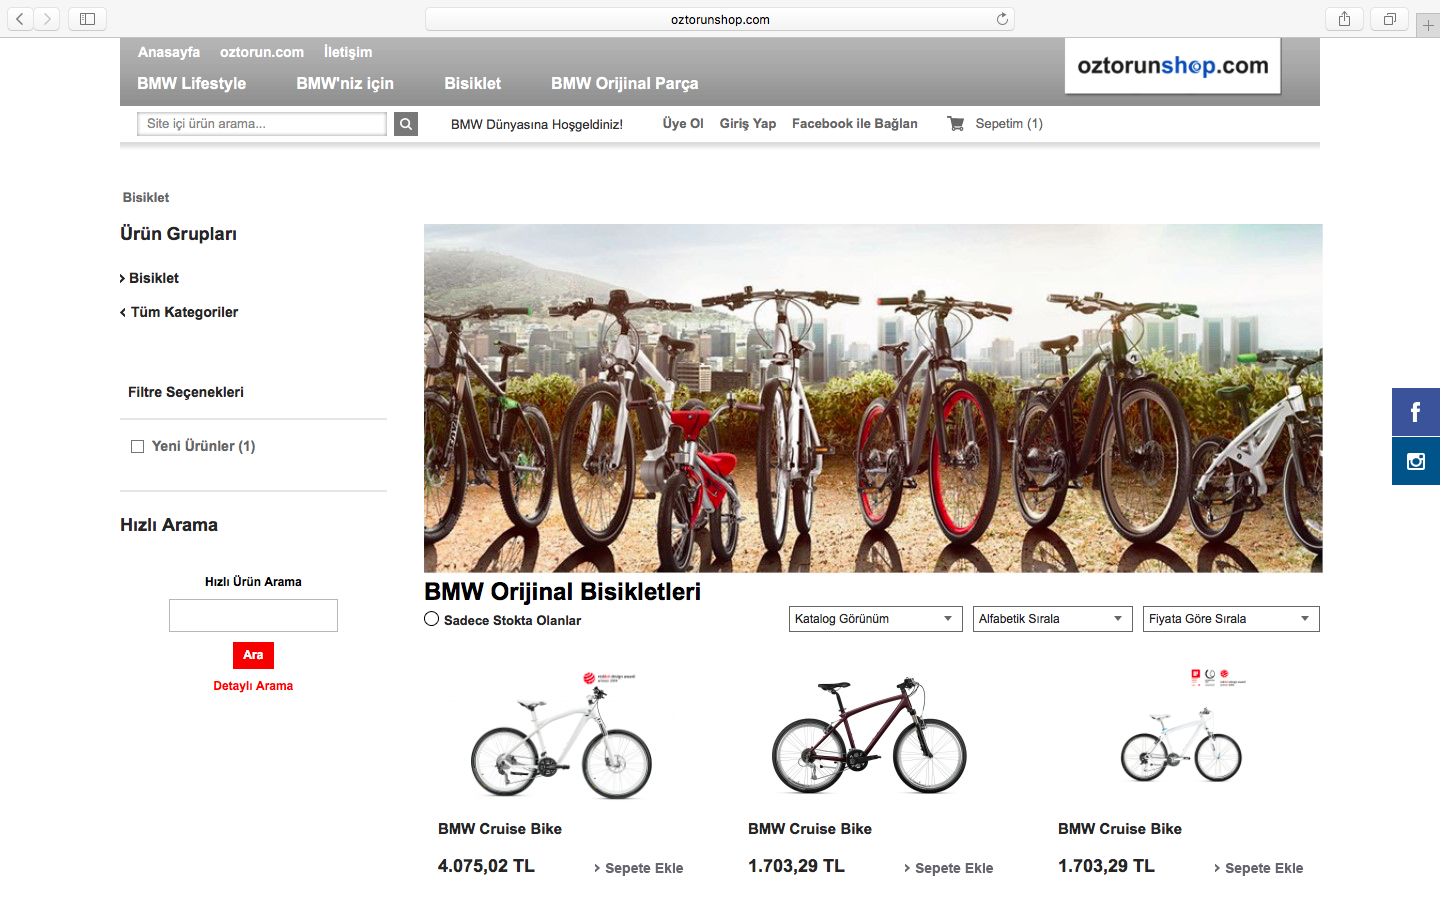This screenshot has height=900, width=1440.
Task: Click the BMW bicycles banner image
Action: tap(873, 398)
